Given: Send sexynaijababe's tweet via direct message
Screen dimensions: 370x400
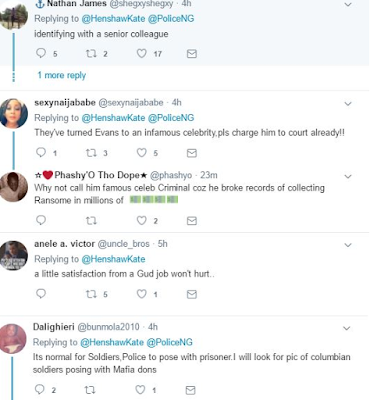Looking at the screenshot, I should point(192,153).
